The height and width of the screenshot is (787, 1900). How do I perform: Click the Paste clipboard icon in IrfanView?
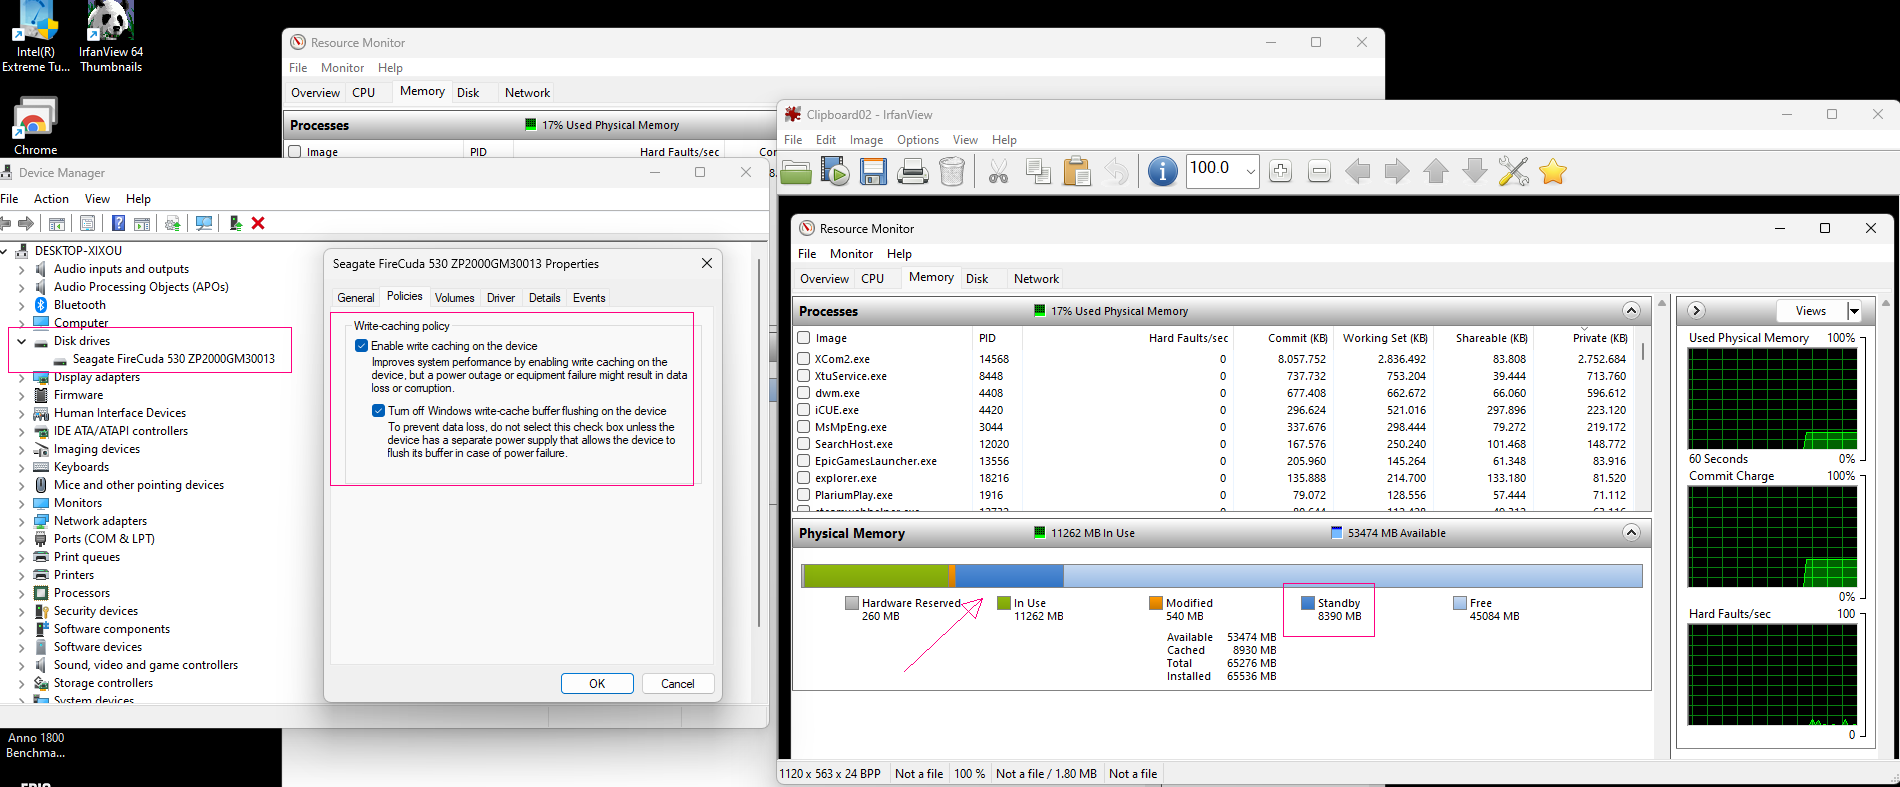1077,171
